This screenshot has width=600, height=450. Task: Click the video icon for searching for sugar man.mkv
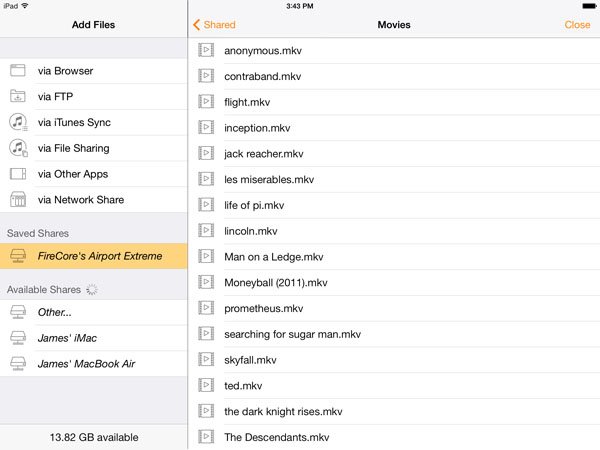pos(206,333)
